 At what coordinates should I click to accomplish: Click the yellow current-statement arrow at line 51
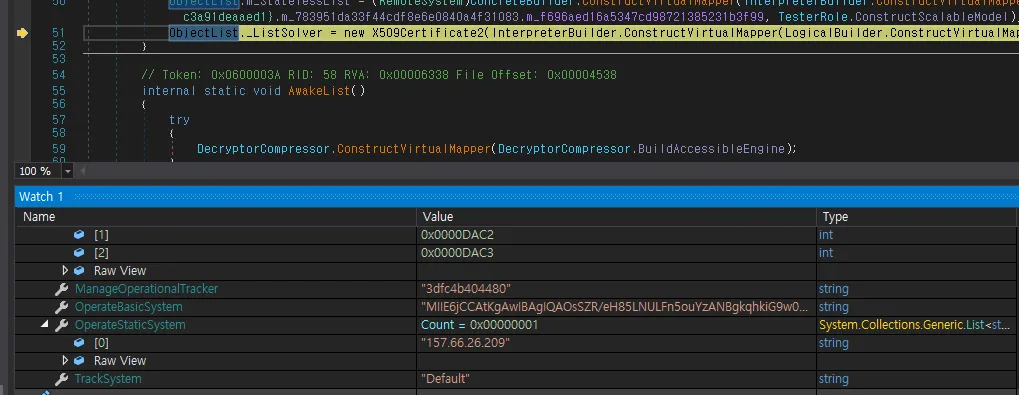pos(22,32)
